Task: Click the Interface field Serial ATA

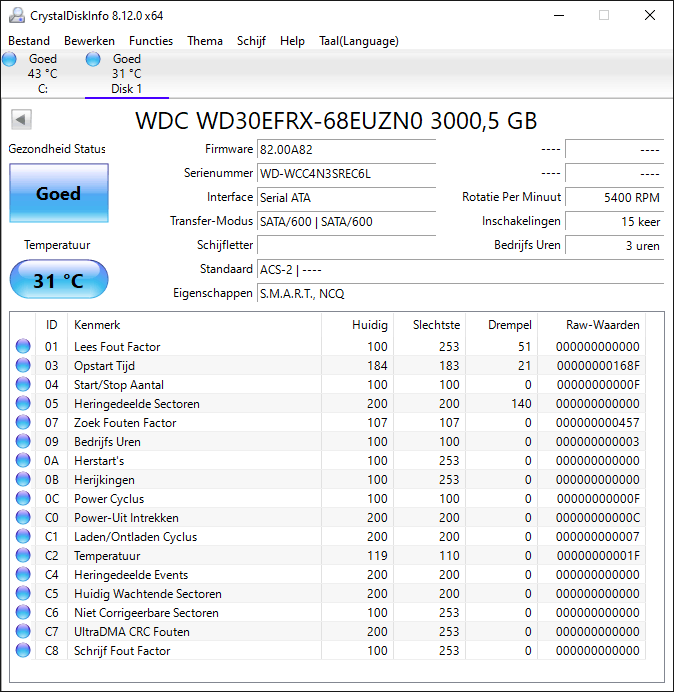Action: tap(346, 197)
